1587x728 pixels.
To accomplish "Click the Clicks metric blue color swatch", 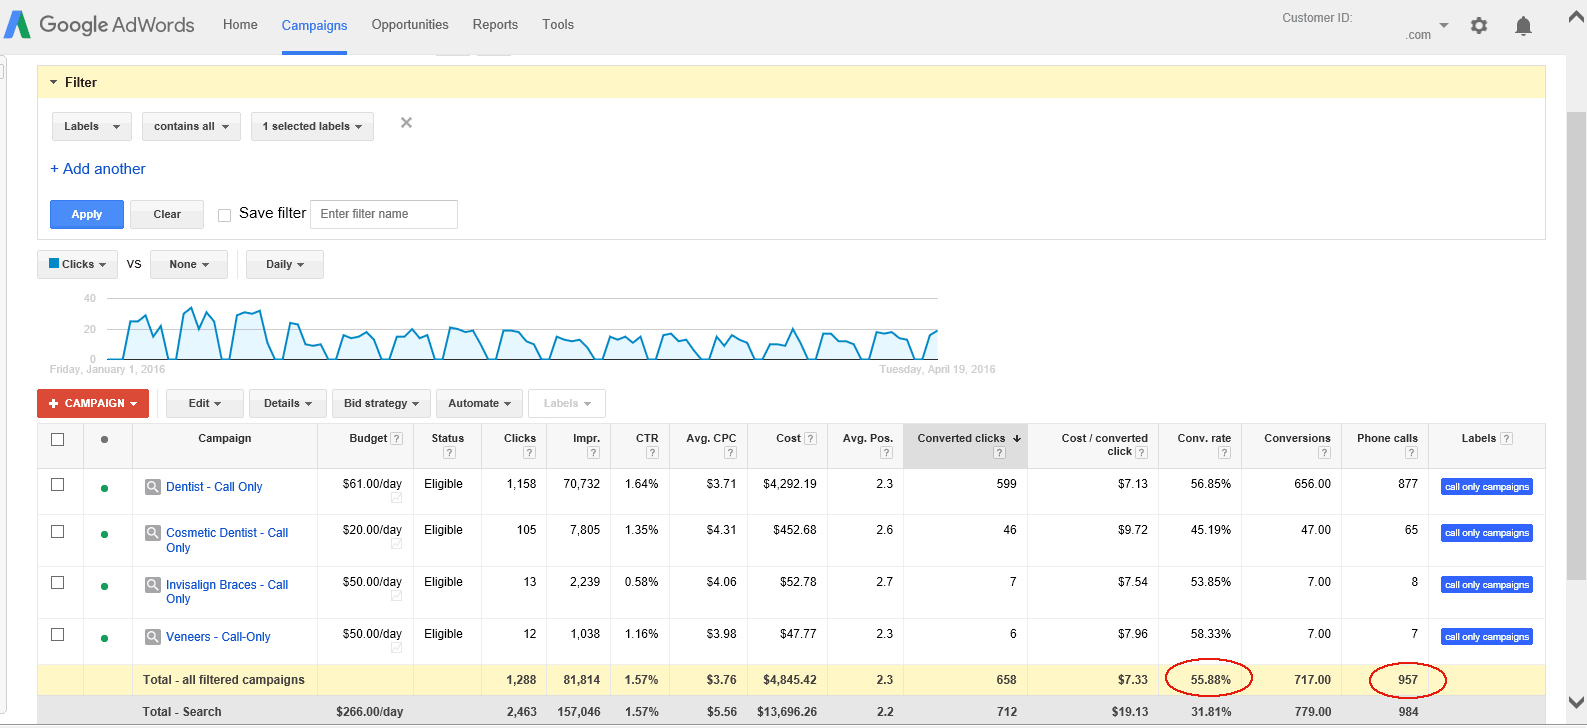I will click(x=54, y=264).
